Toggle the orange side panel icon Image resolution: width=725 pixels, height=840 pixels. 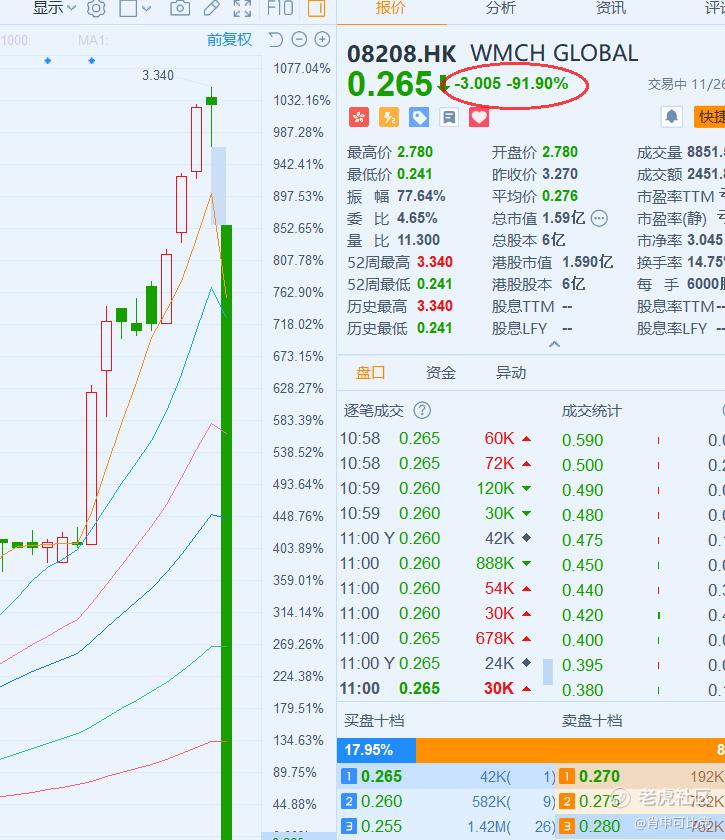click(x=317, y=8)
